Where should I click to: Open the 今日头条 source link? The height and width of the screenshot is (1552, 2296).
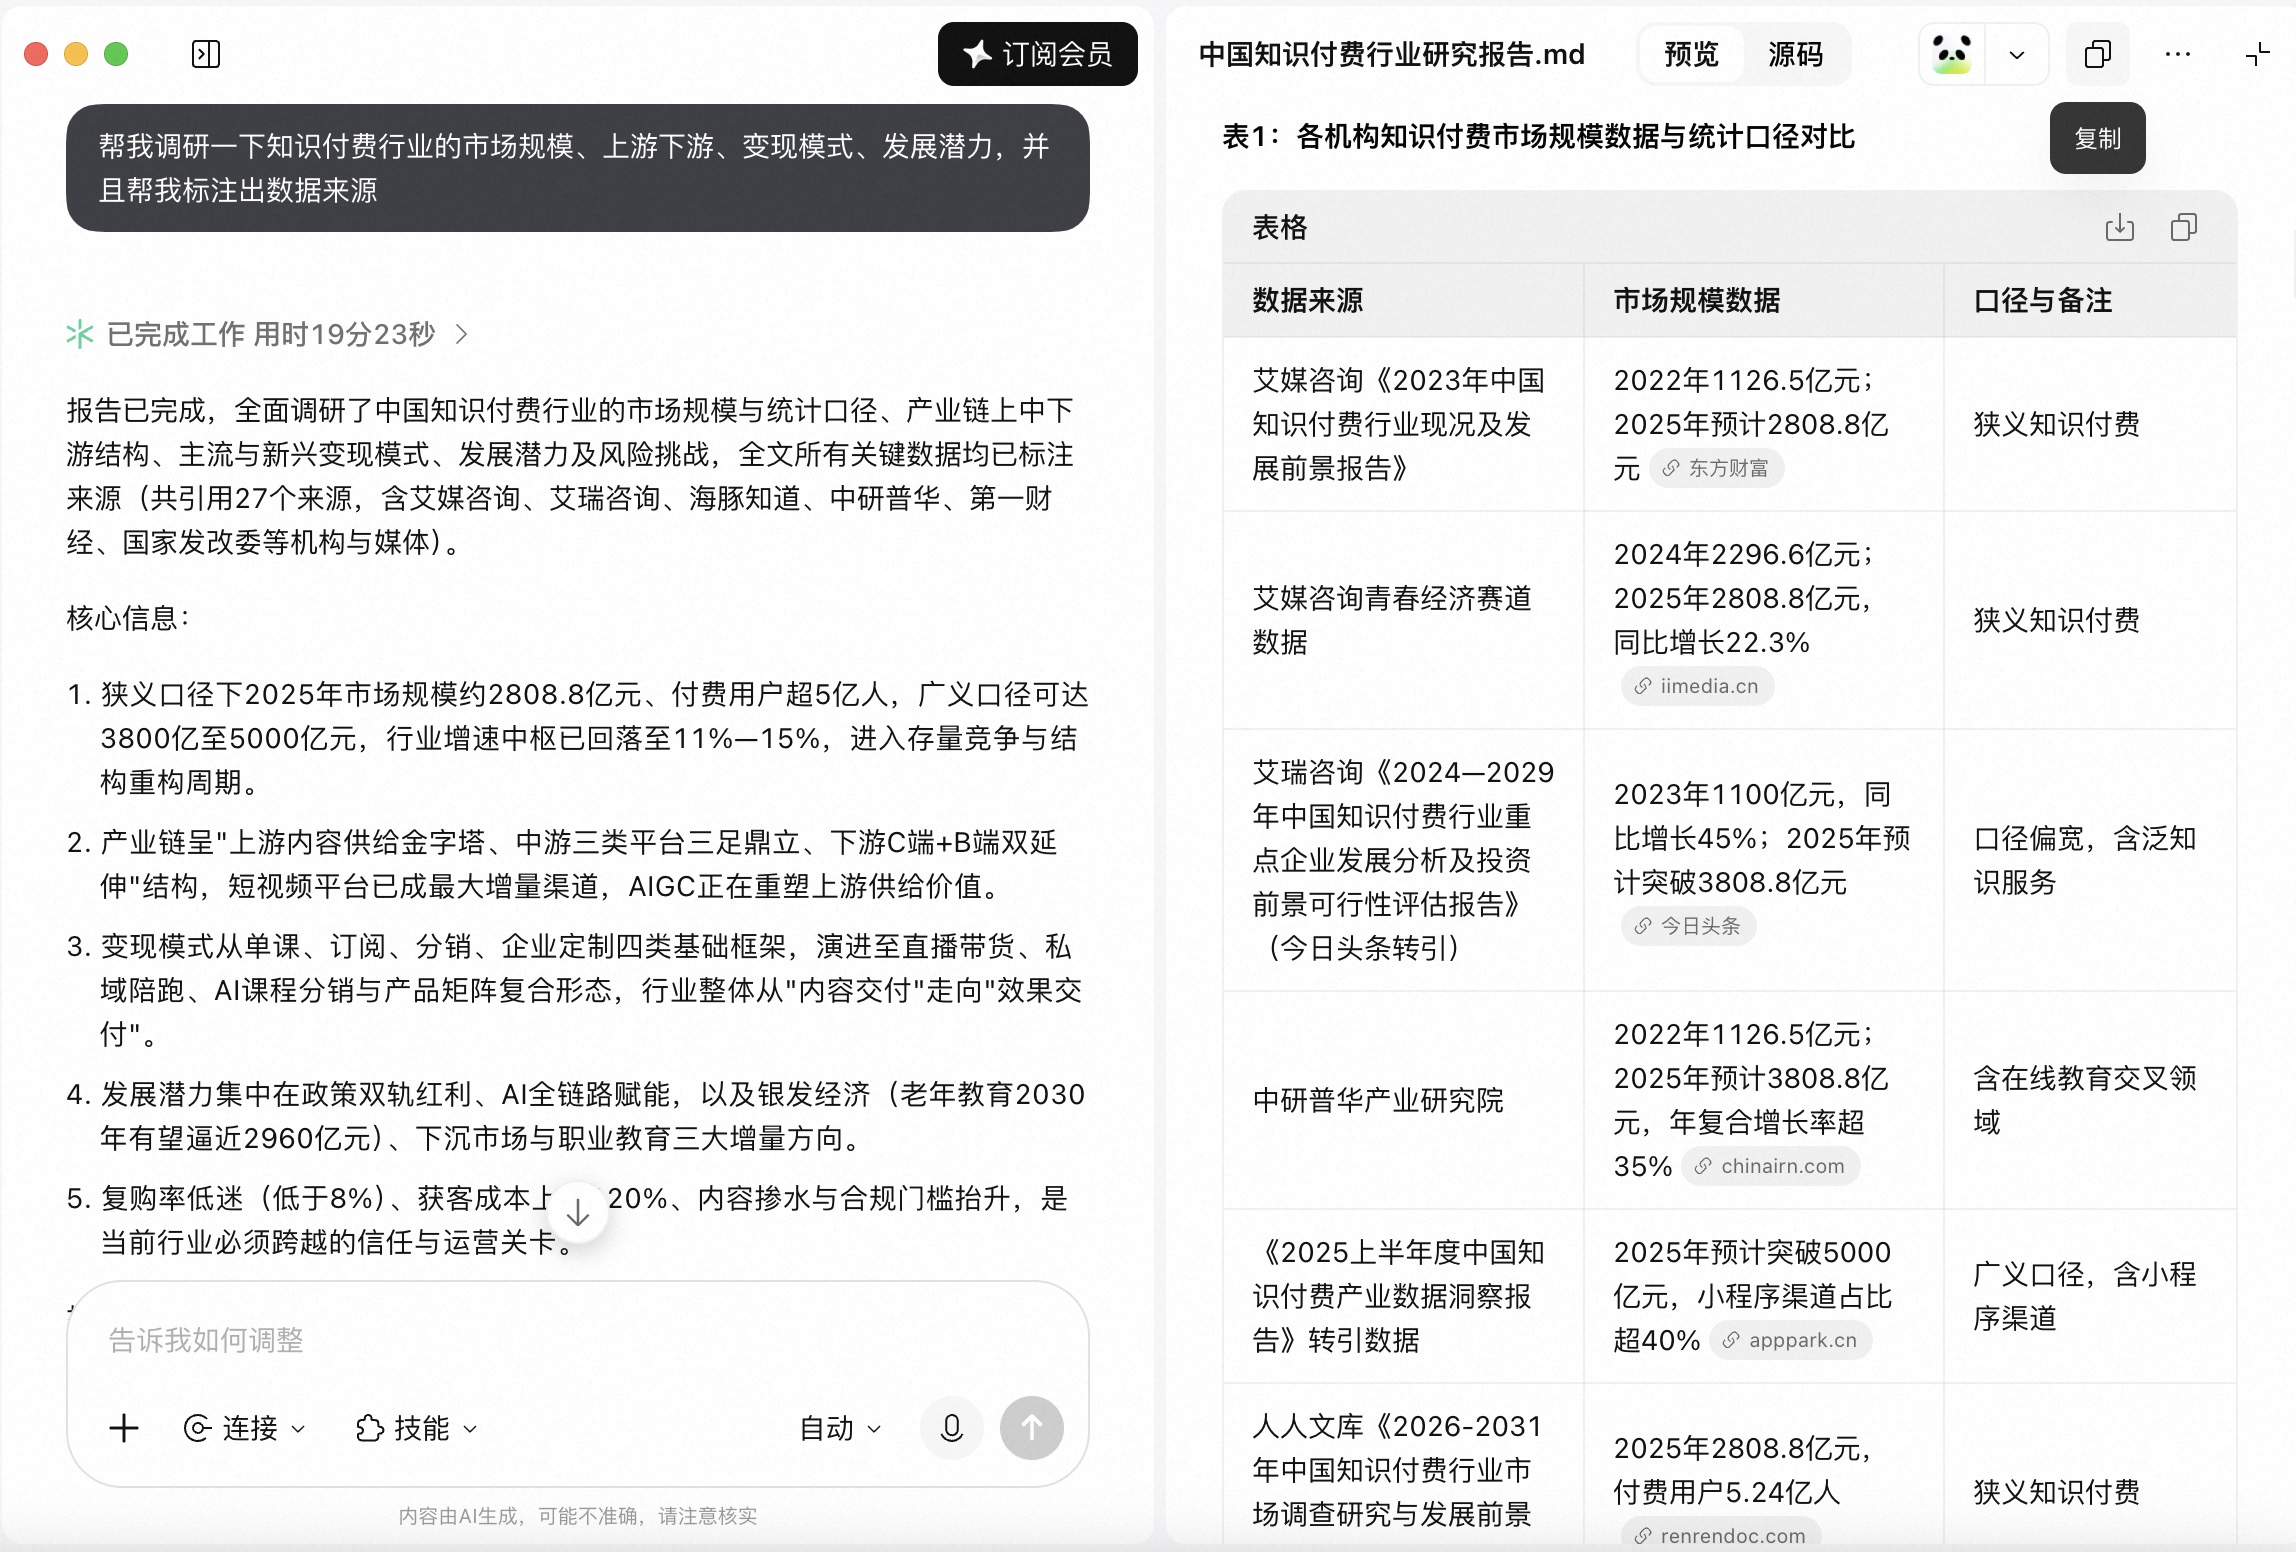click(1688, 926)
